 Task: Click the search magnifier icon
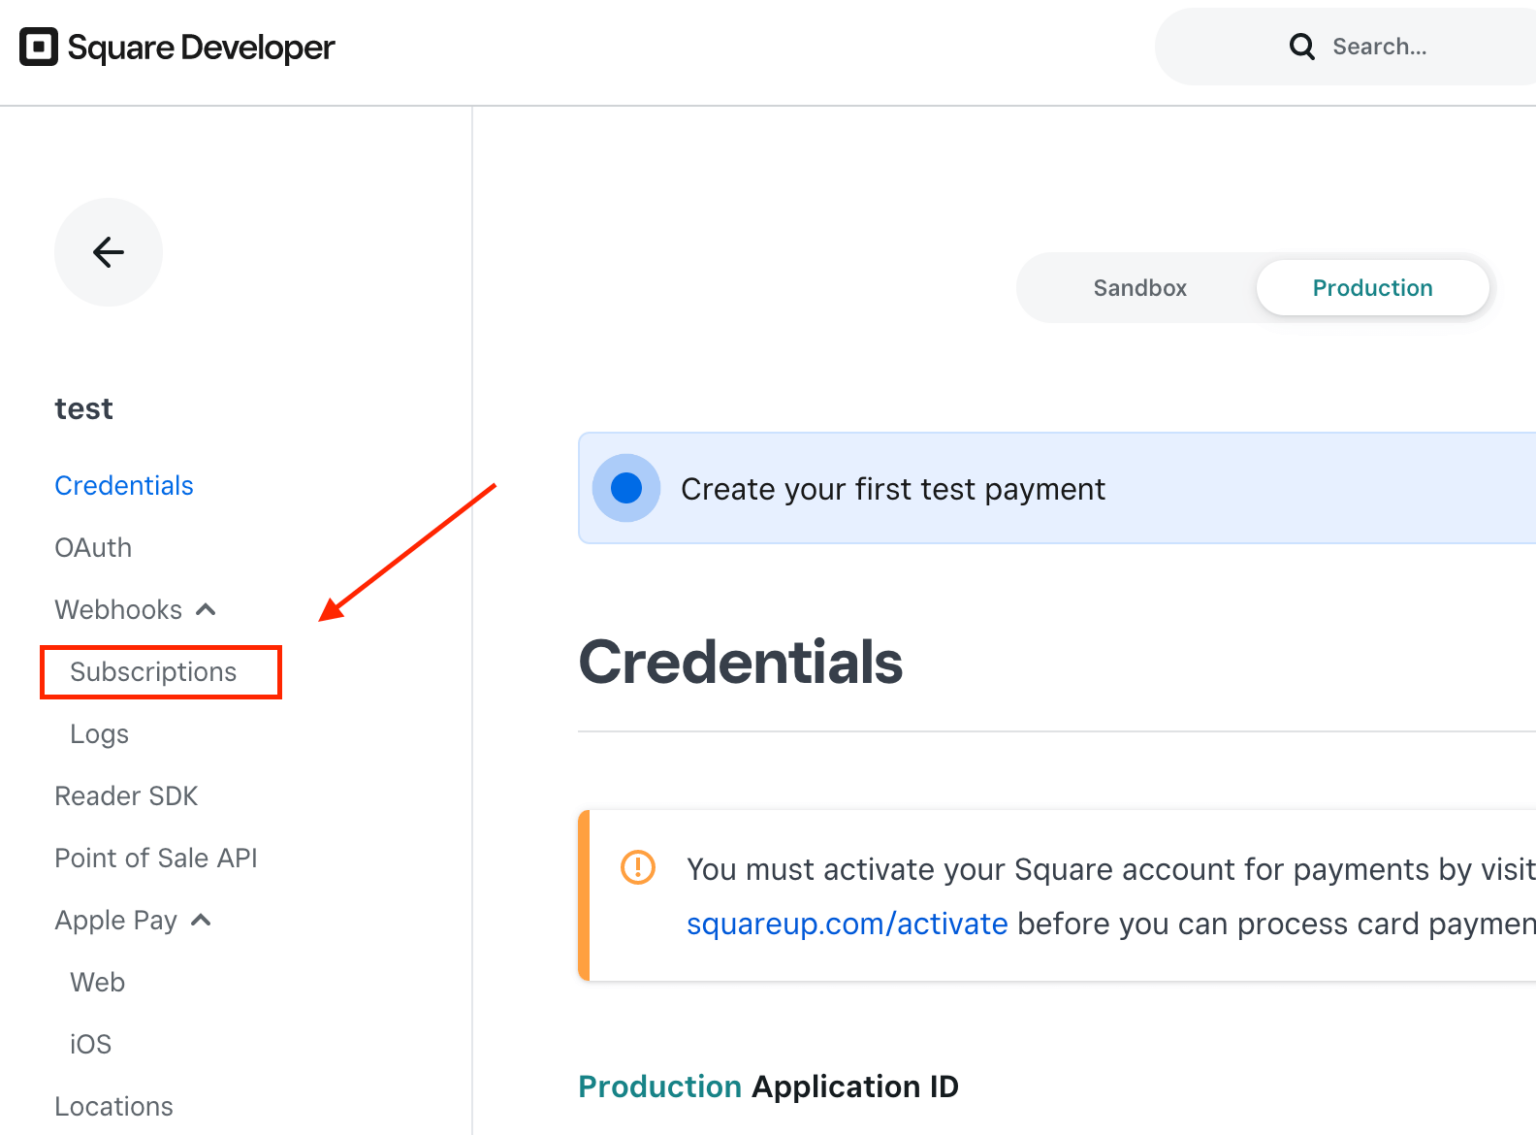[x=1302, y=46]
